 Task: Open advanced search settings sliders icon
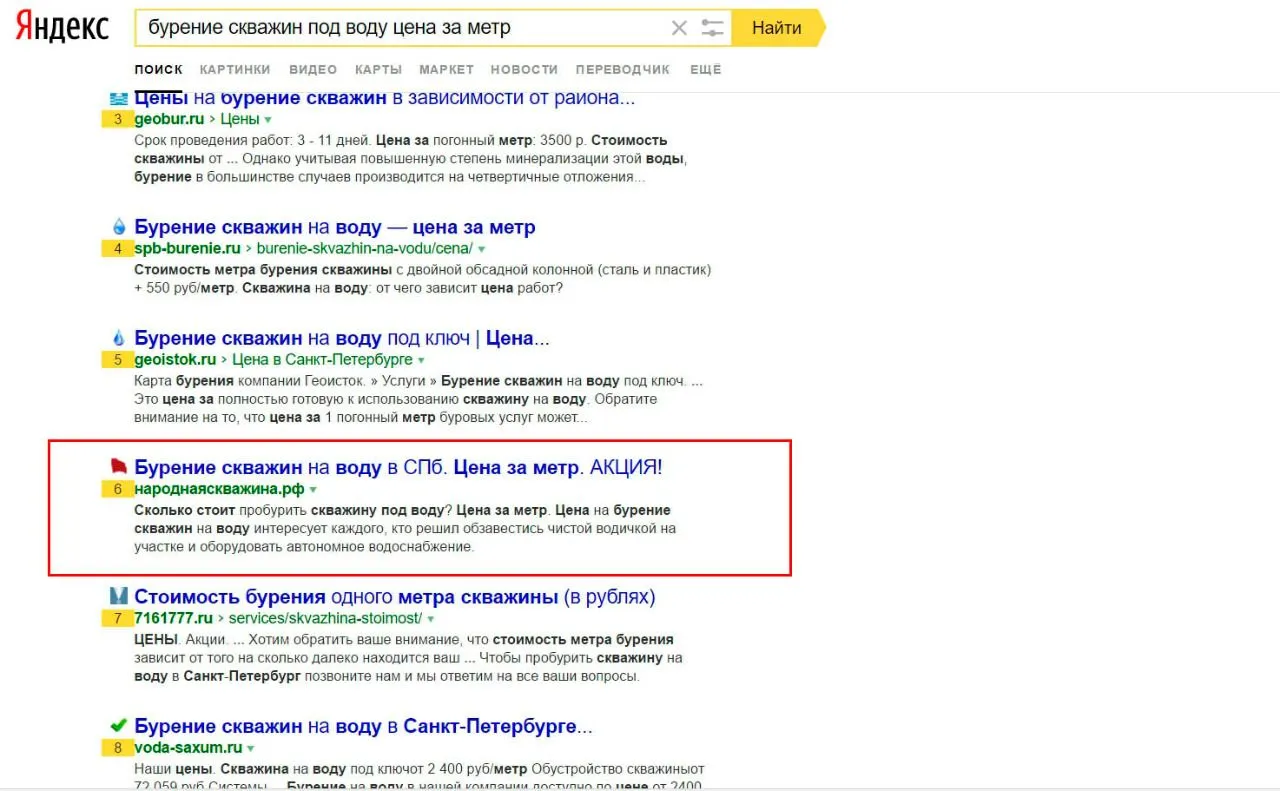[712, 28]
